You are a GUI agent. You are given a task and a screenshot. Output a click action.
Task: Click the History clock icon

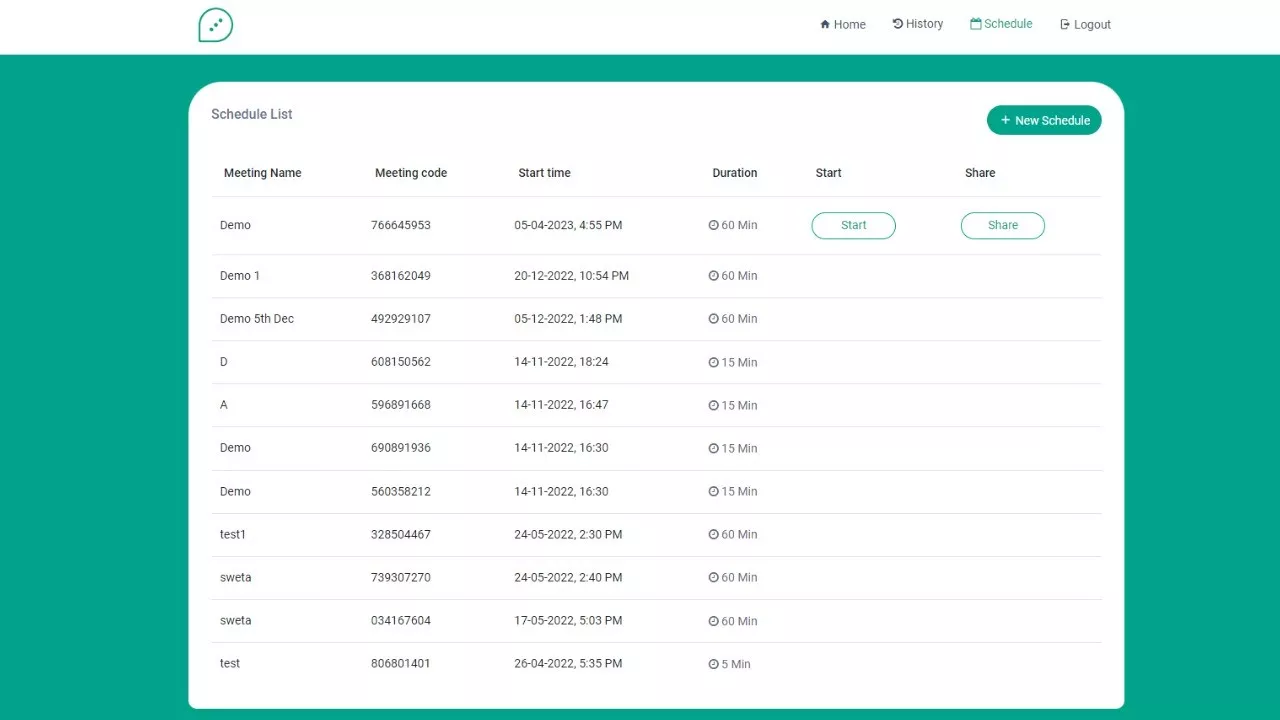[x=897, y=24]
